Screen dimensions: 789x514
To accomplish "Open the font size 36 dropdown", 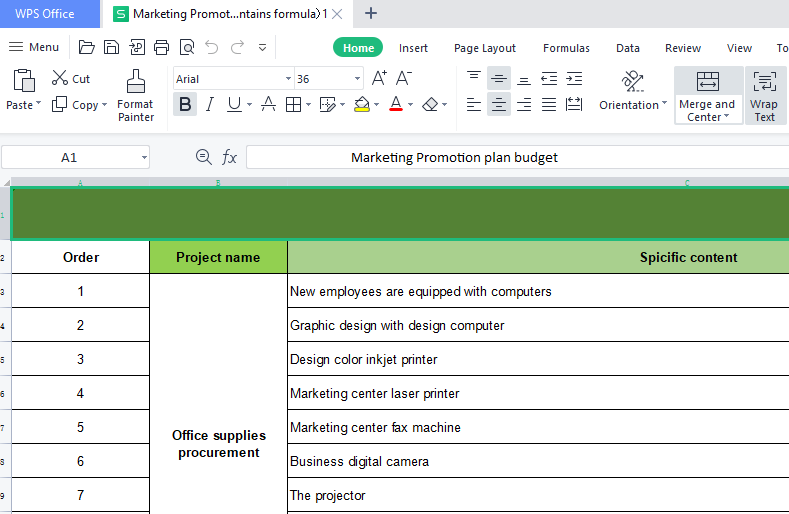I will [357, 79].
